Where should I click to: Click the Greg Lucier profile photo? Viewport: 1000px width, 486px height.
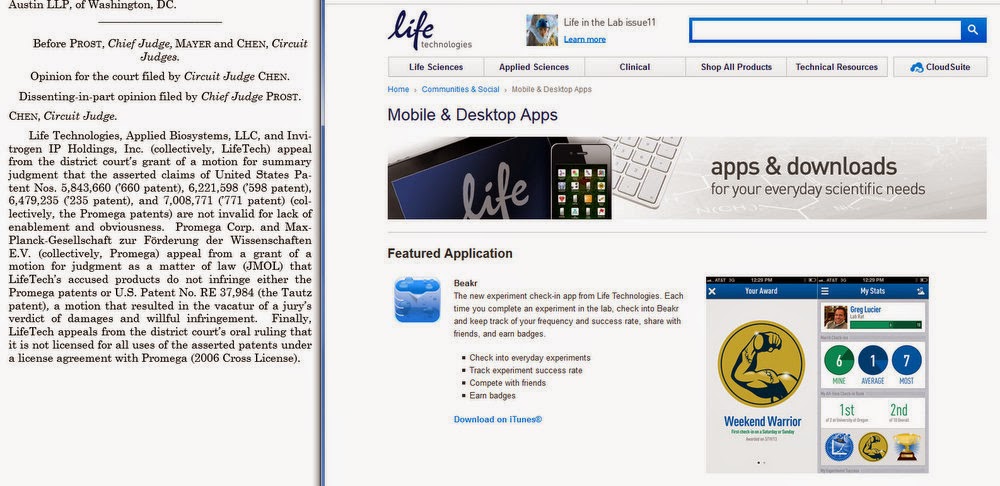tap(835, 317)
